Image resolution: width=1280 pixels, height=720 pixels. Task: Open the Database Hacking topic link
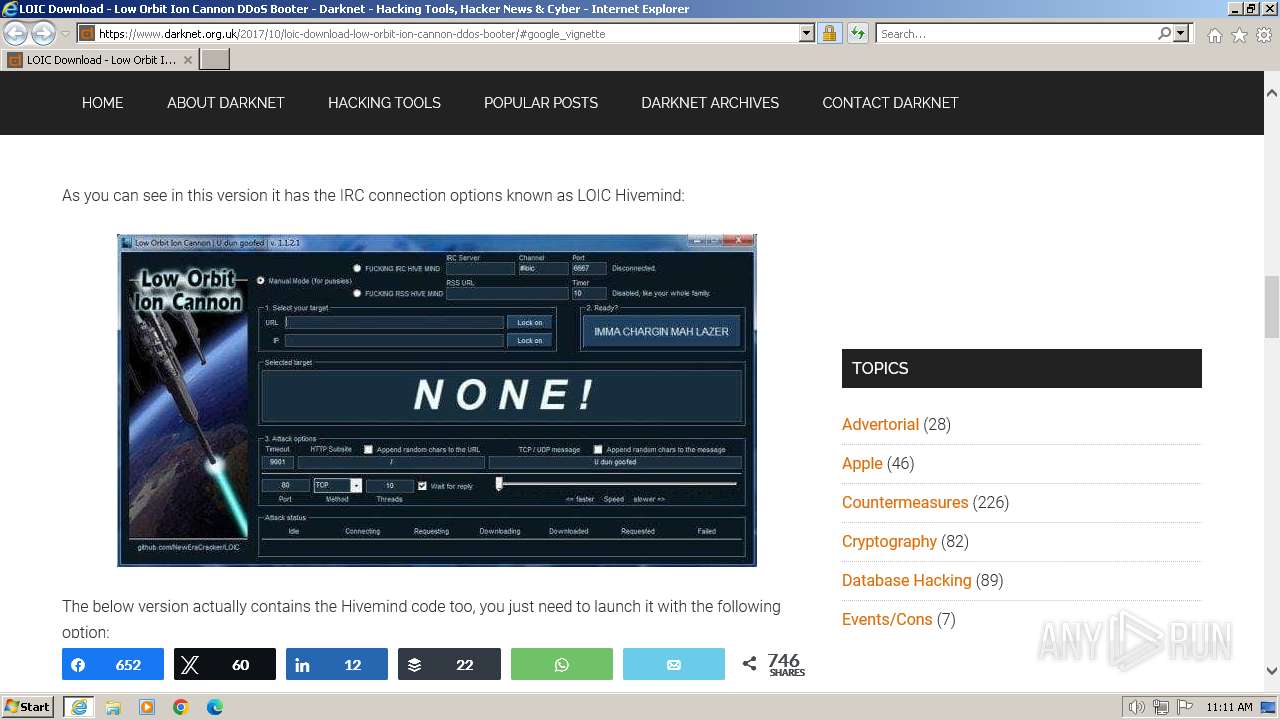pyautogui.click(x=907, y=580)
